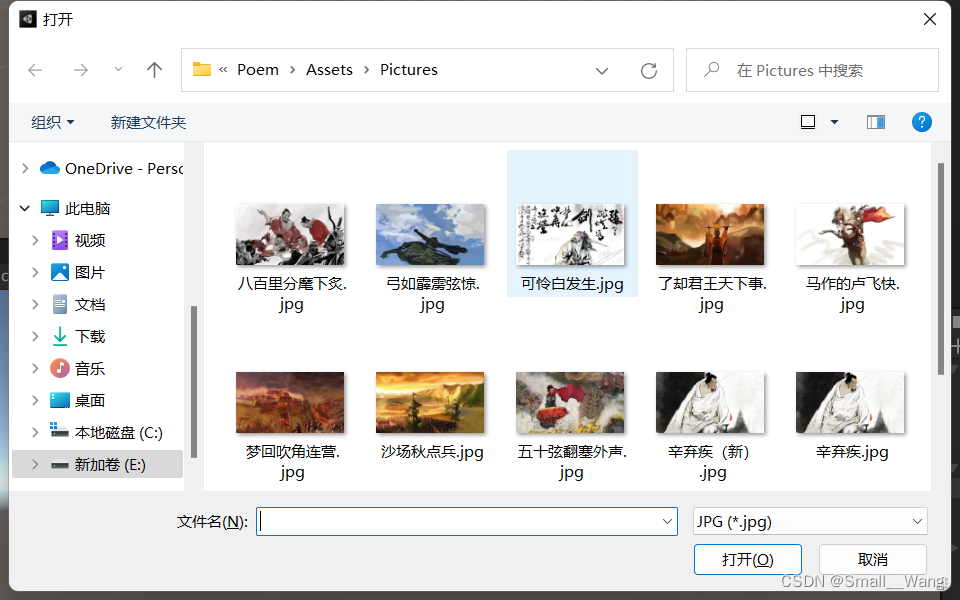Image resolution: width=960 pixels, height=600 pixels.
Task: Open the 图片 folder in sidebar
Action: click(x=78, y=272)
